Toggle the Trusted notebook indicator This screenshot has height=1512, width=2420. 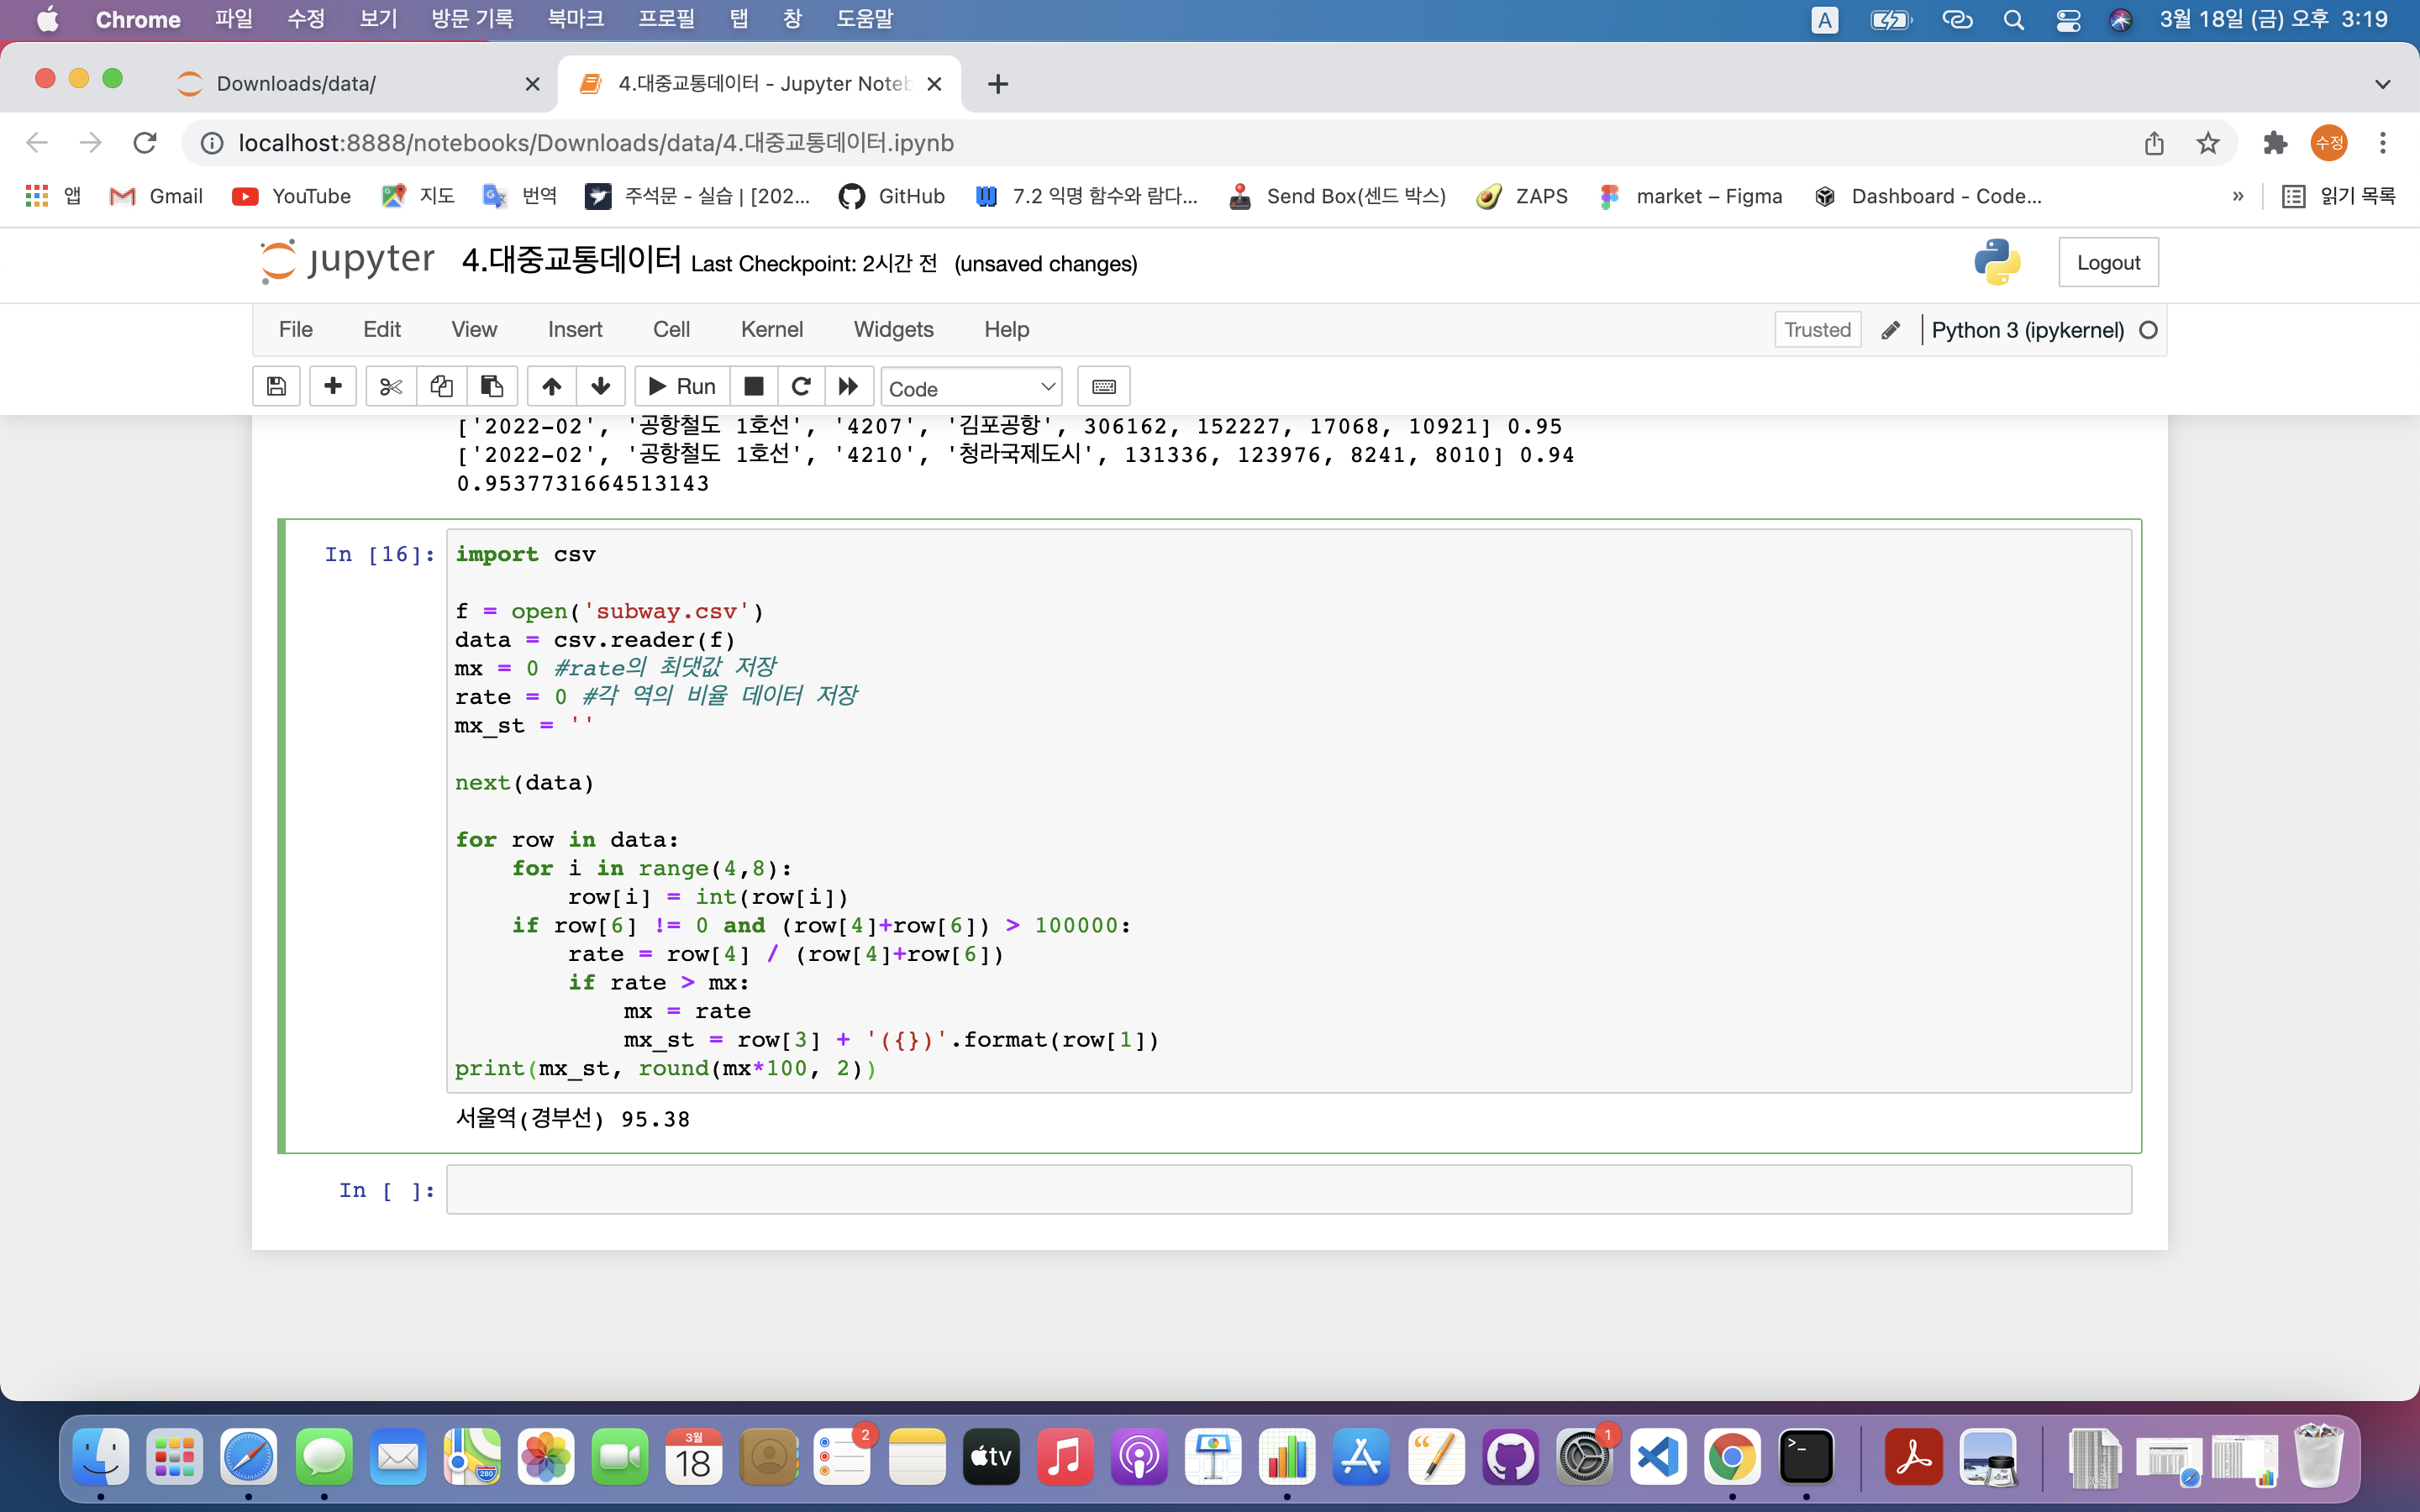1817,330
